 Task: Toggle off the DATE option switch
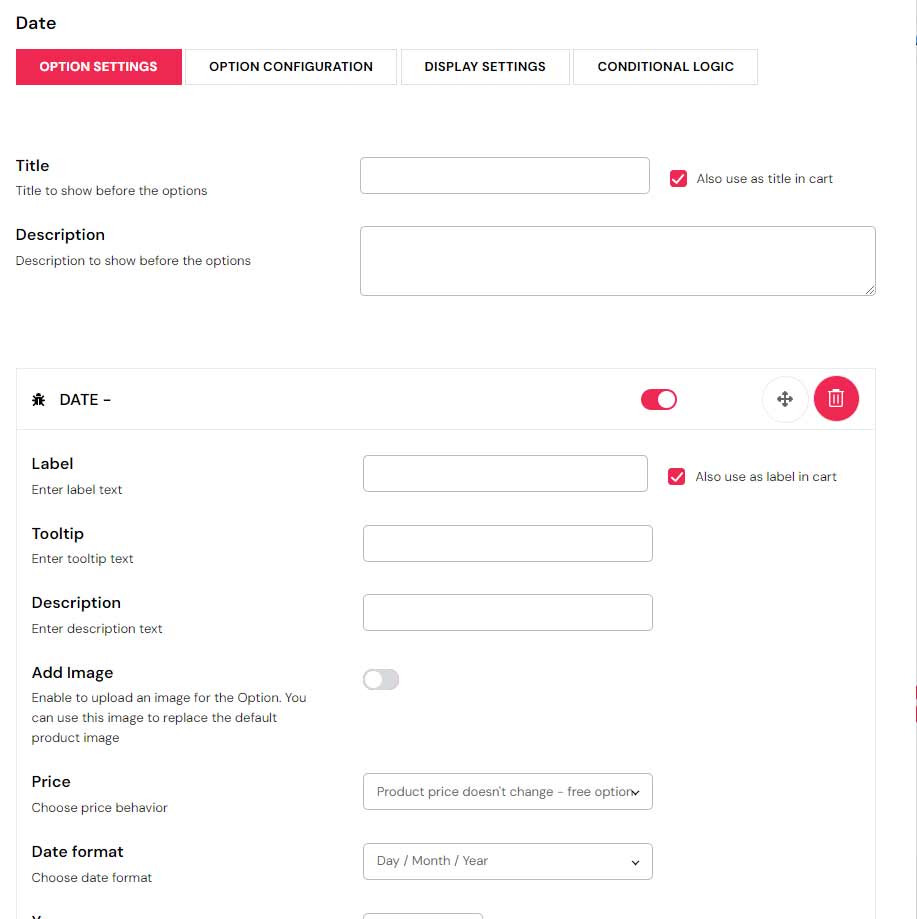(659, 400)
